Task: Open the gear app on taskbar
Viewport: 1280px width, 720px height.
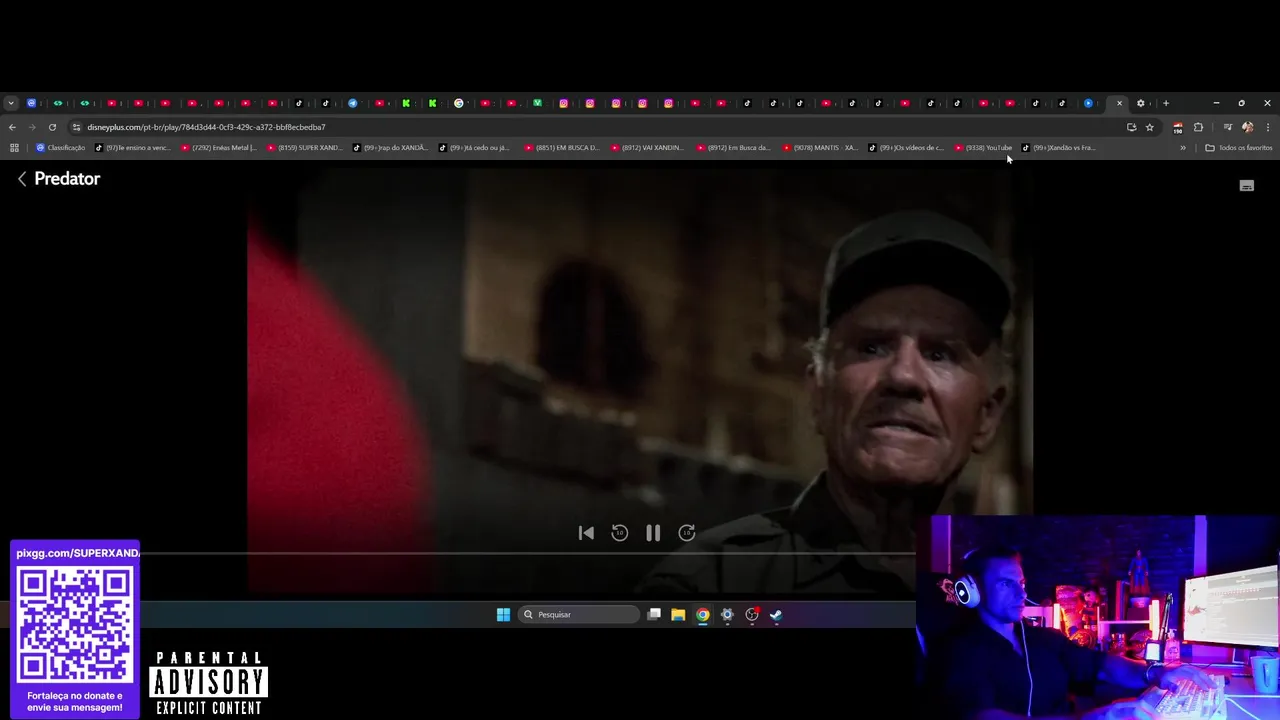Action: pyautogui.click(x=727, y=615)
